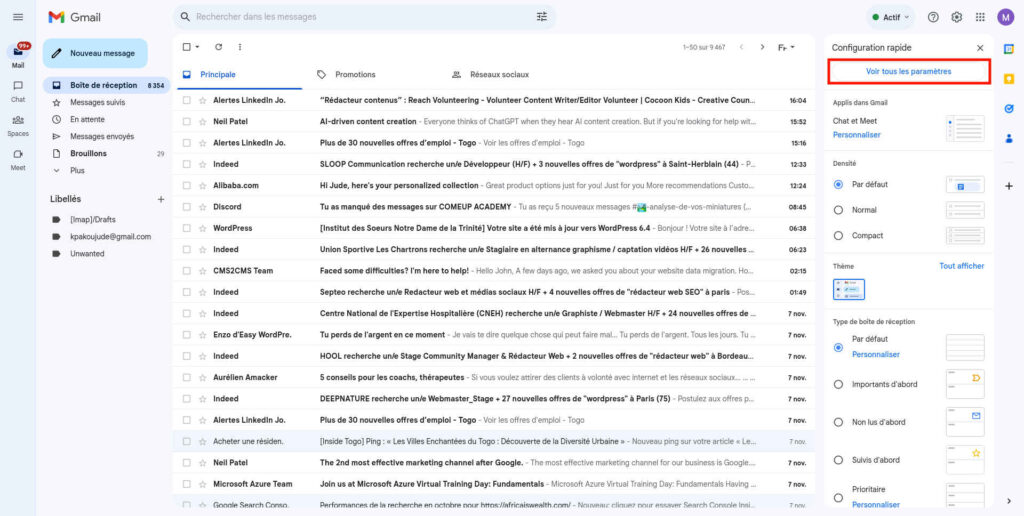Viewport: 1024px width, 516px height.
Task: Select Importants d'abord inbox type
Action: pos(839,385)
